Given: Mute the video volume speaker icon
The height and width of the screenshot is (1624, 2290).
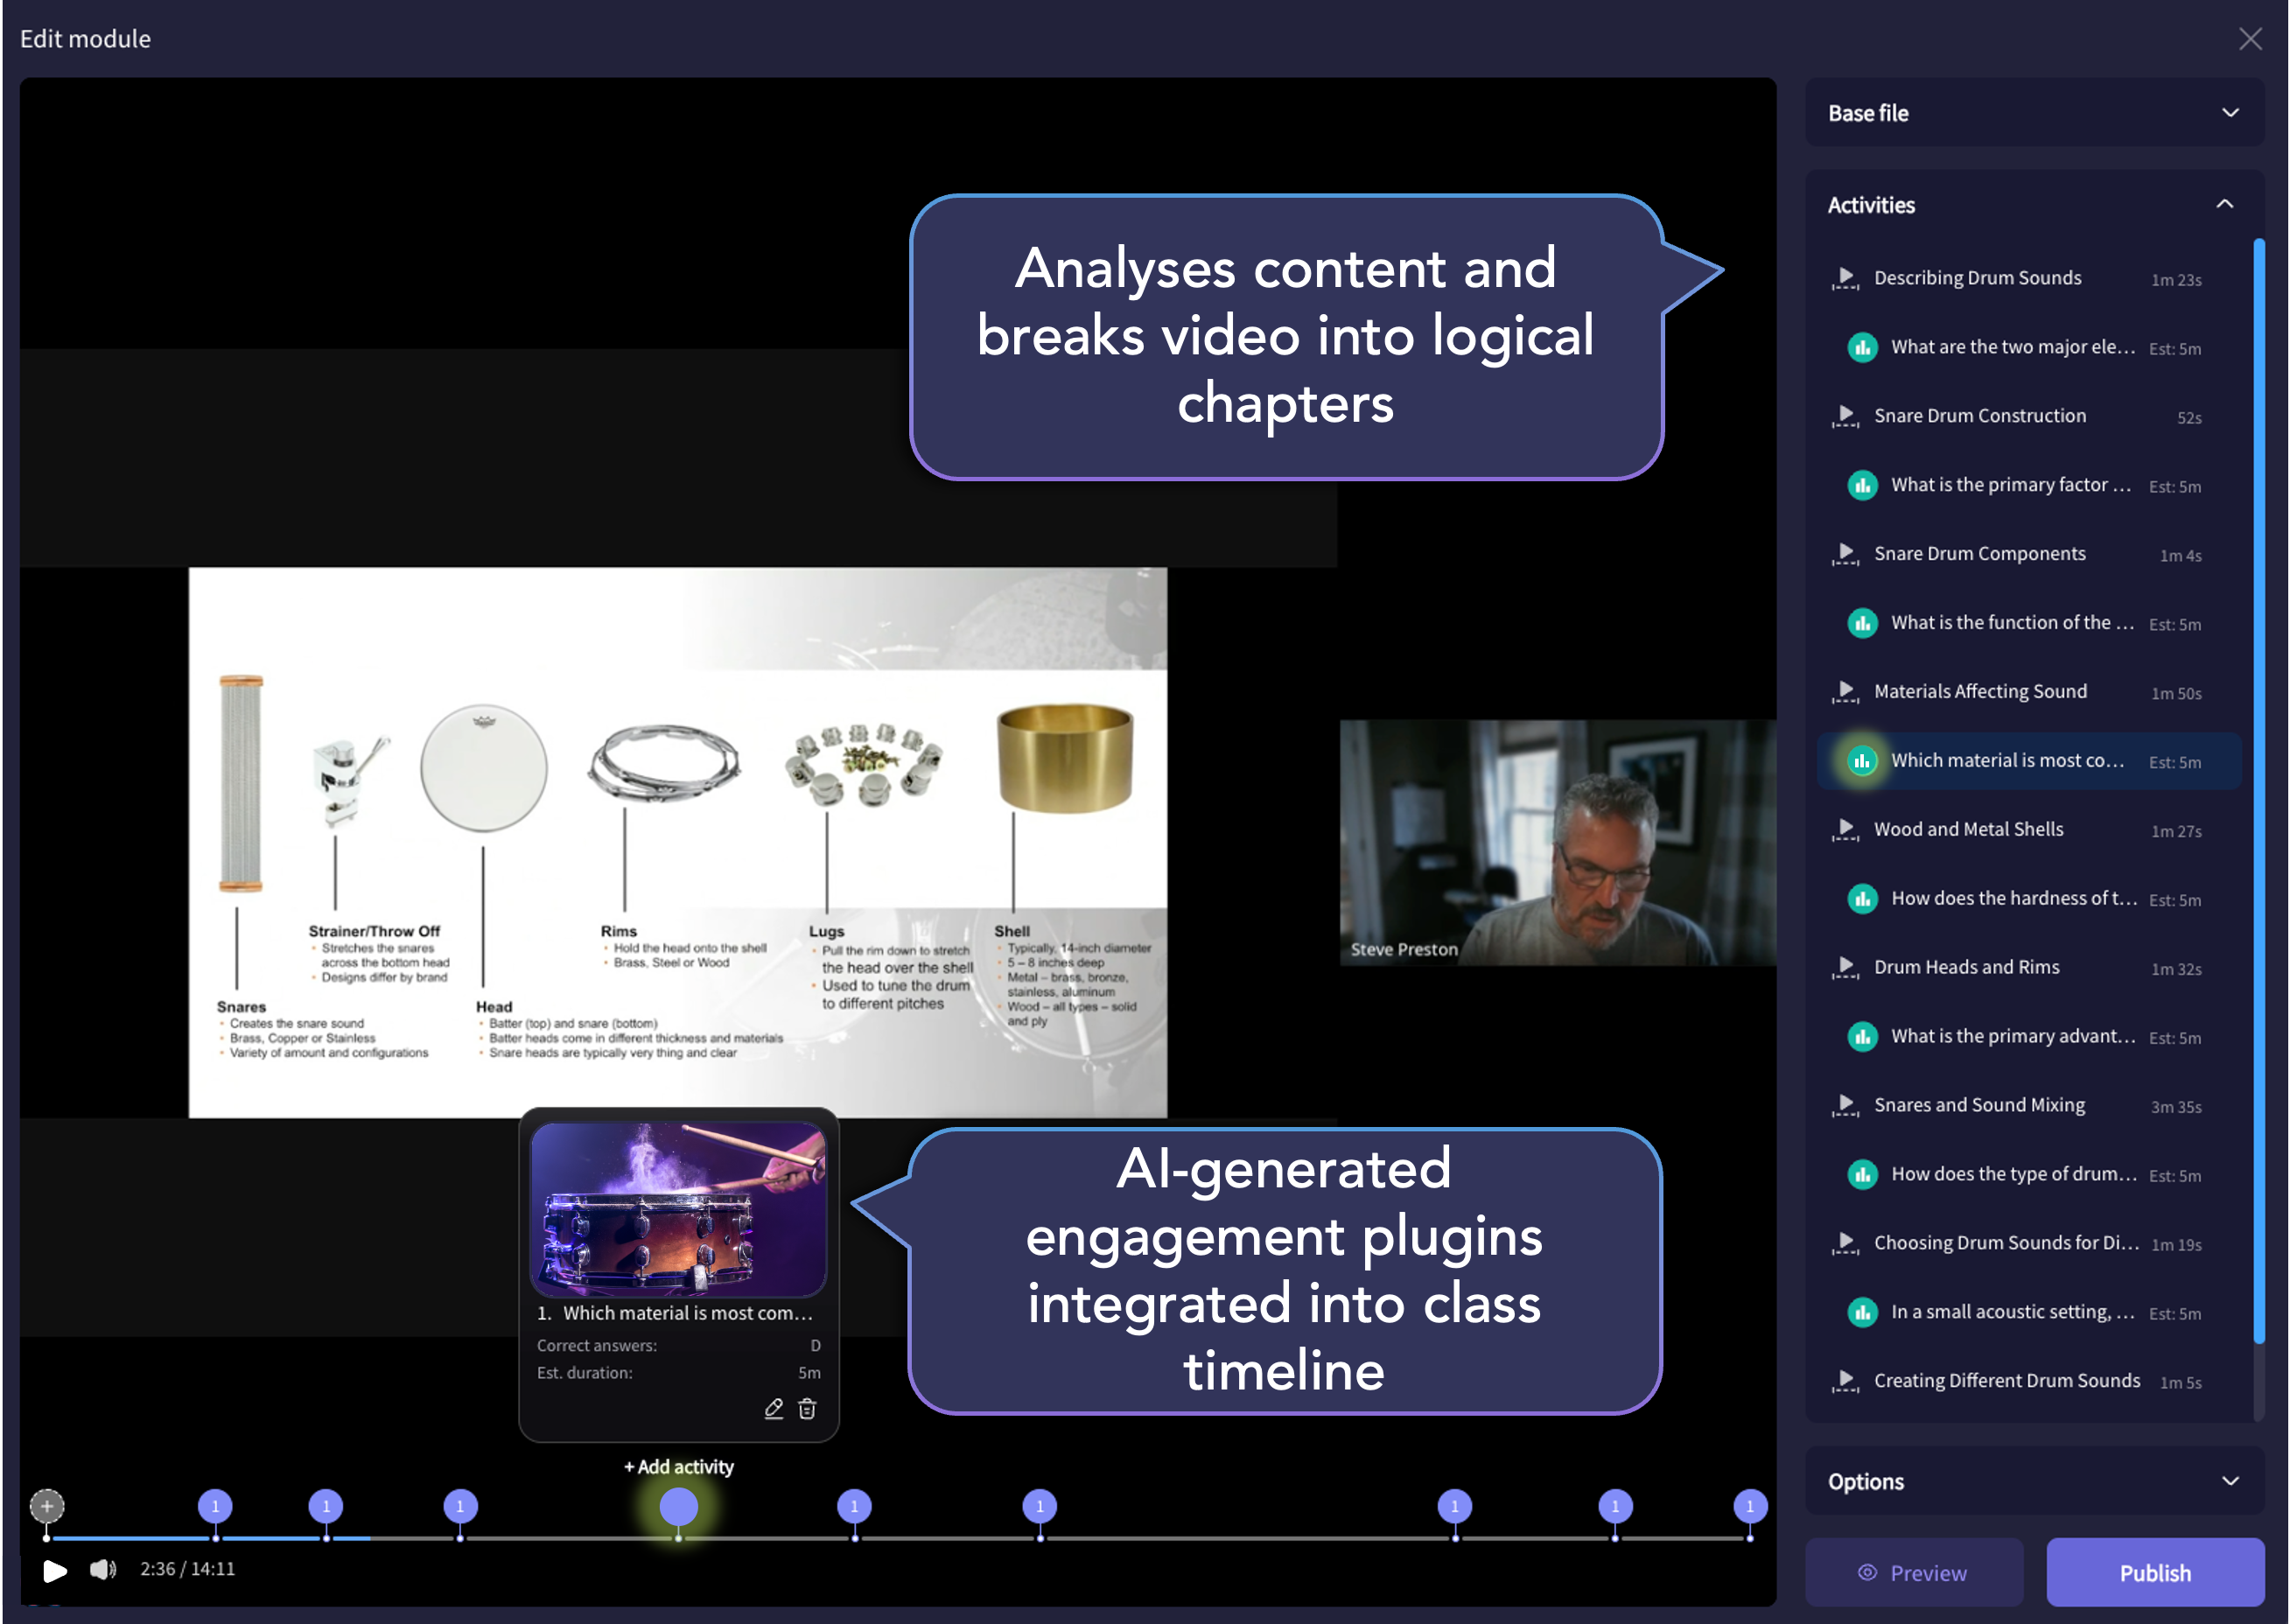Looking at the screenshot, I should coord(103,1569).
